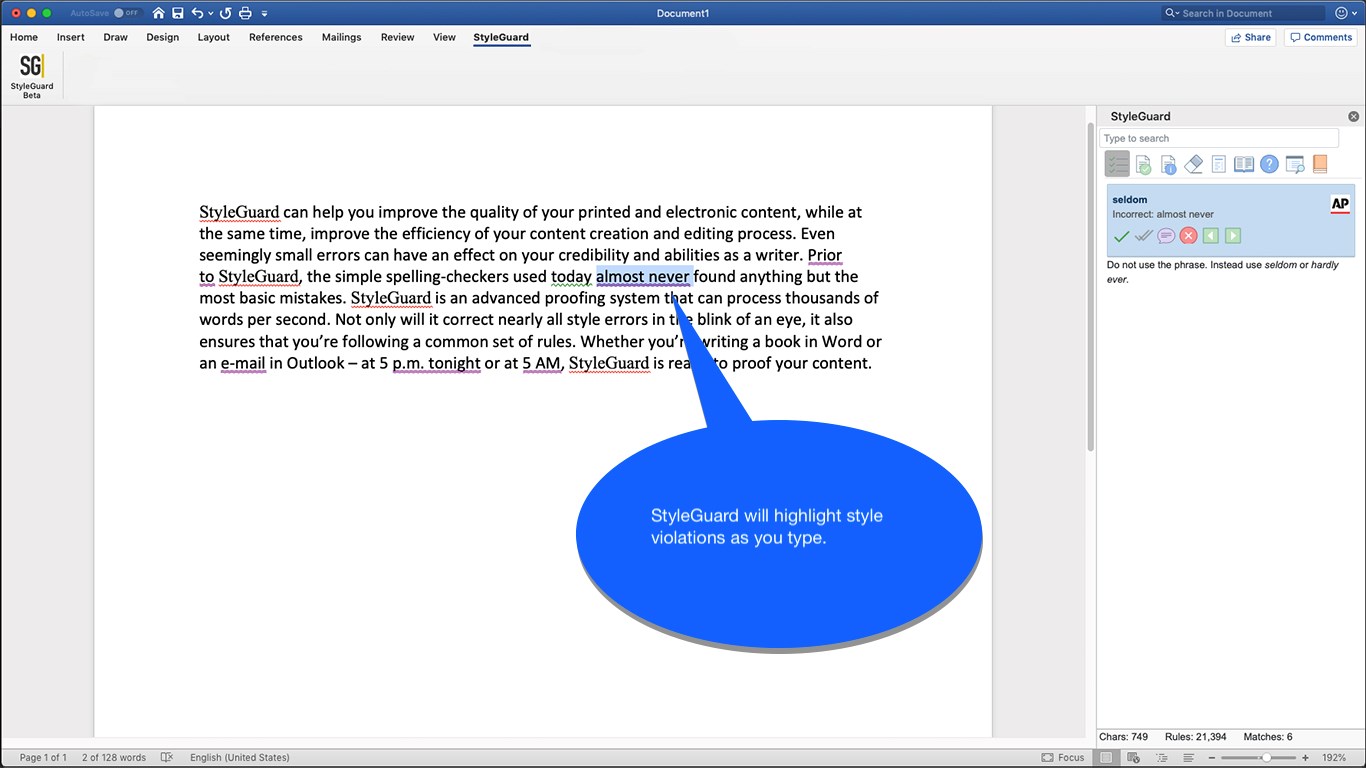Add a comment via speech bubble icon
1366x768 pixels.
(1166, 236)
